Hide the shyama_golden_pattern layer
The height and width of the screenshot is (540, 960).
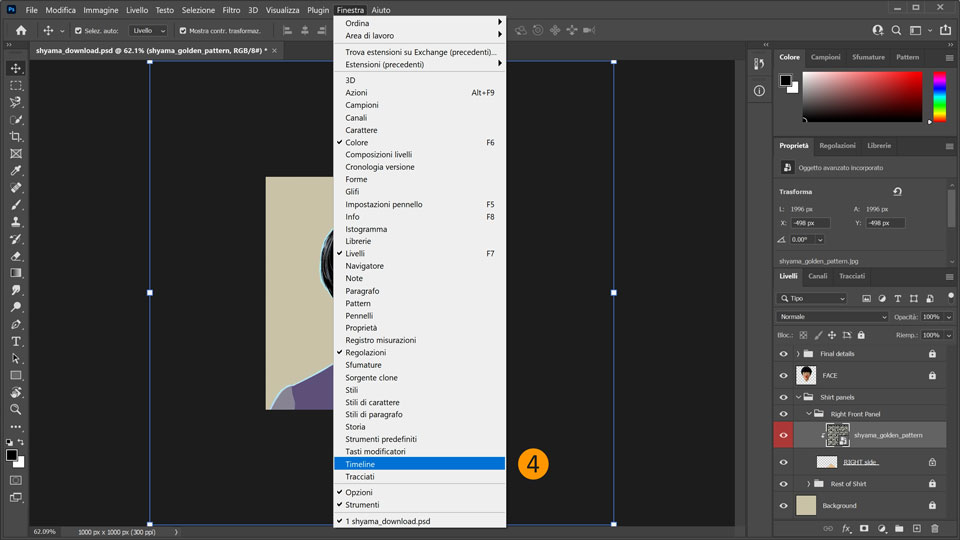(x=783, y=435)
